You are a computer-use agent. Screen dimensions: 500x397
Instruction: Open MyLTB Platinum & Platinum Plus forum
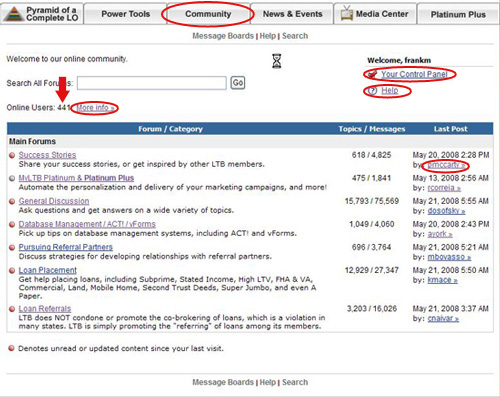coord(76,178)
